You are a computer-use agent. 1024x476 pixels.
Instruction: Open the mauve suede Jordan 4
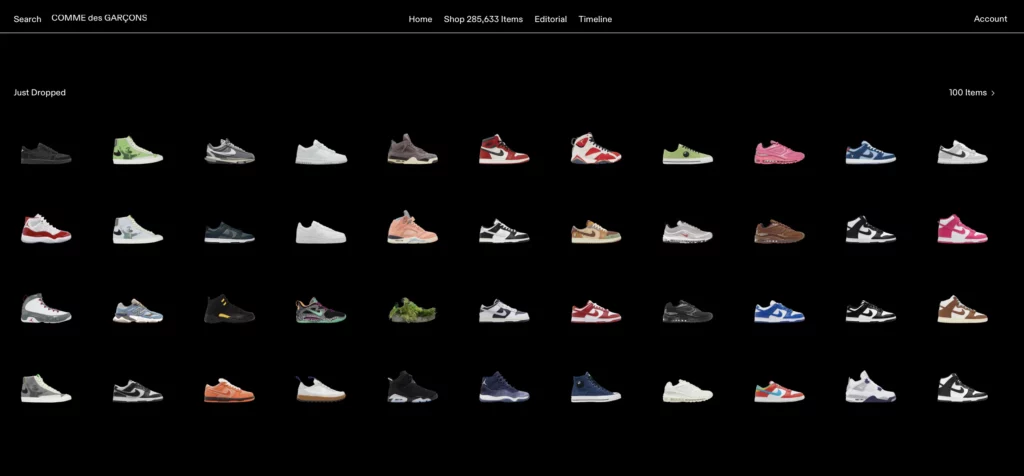tap(412, 149)
